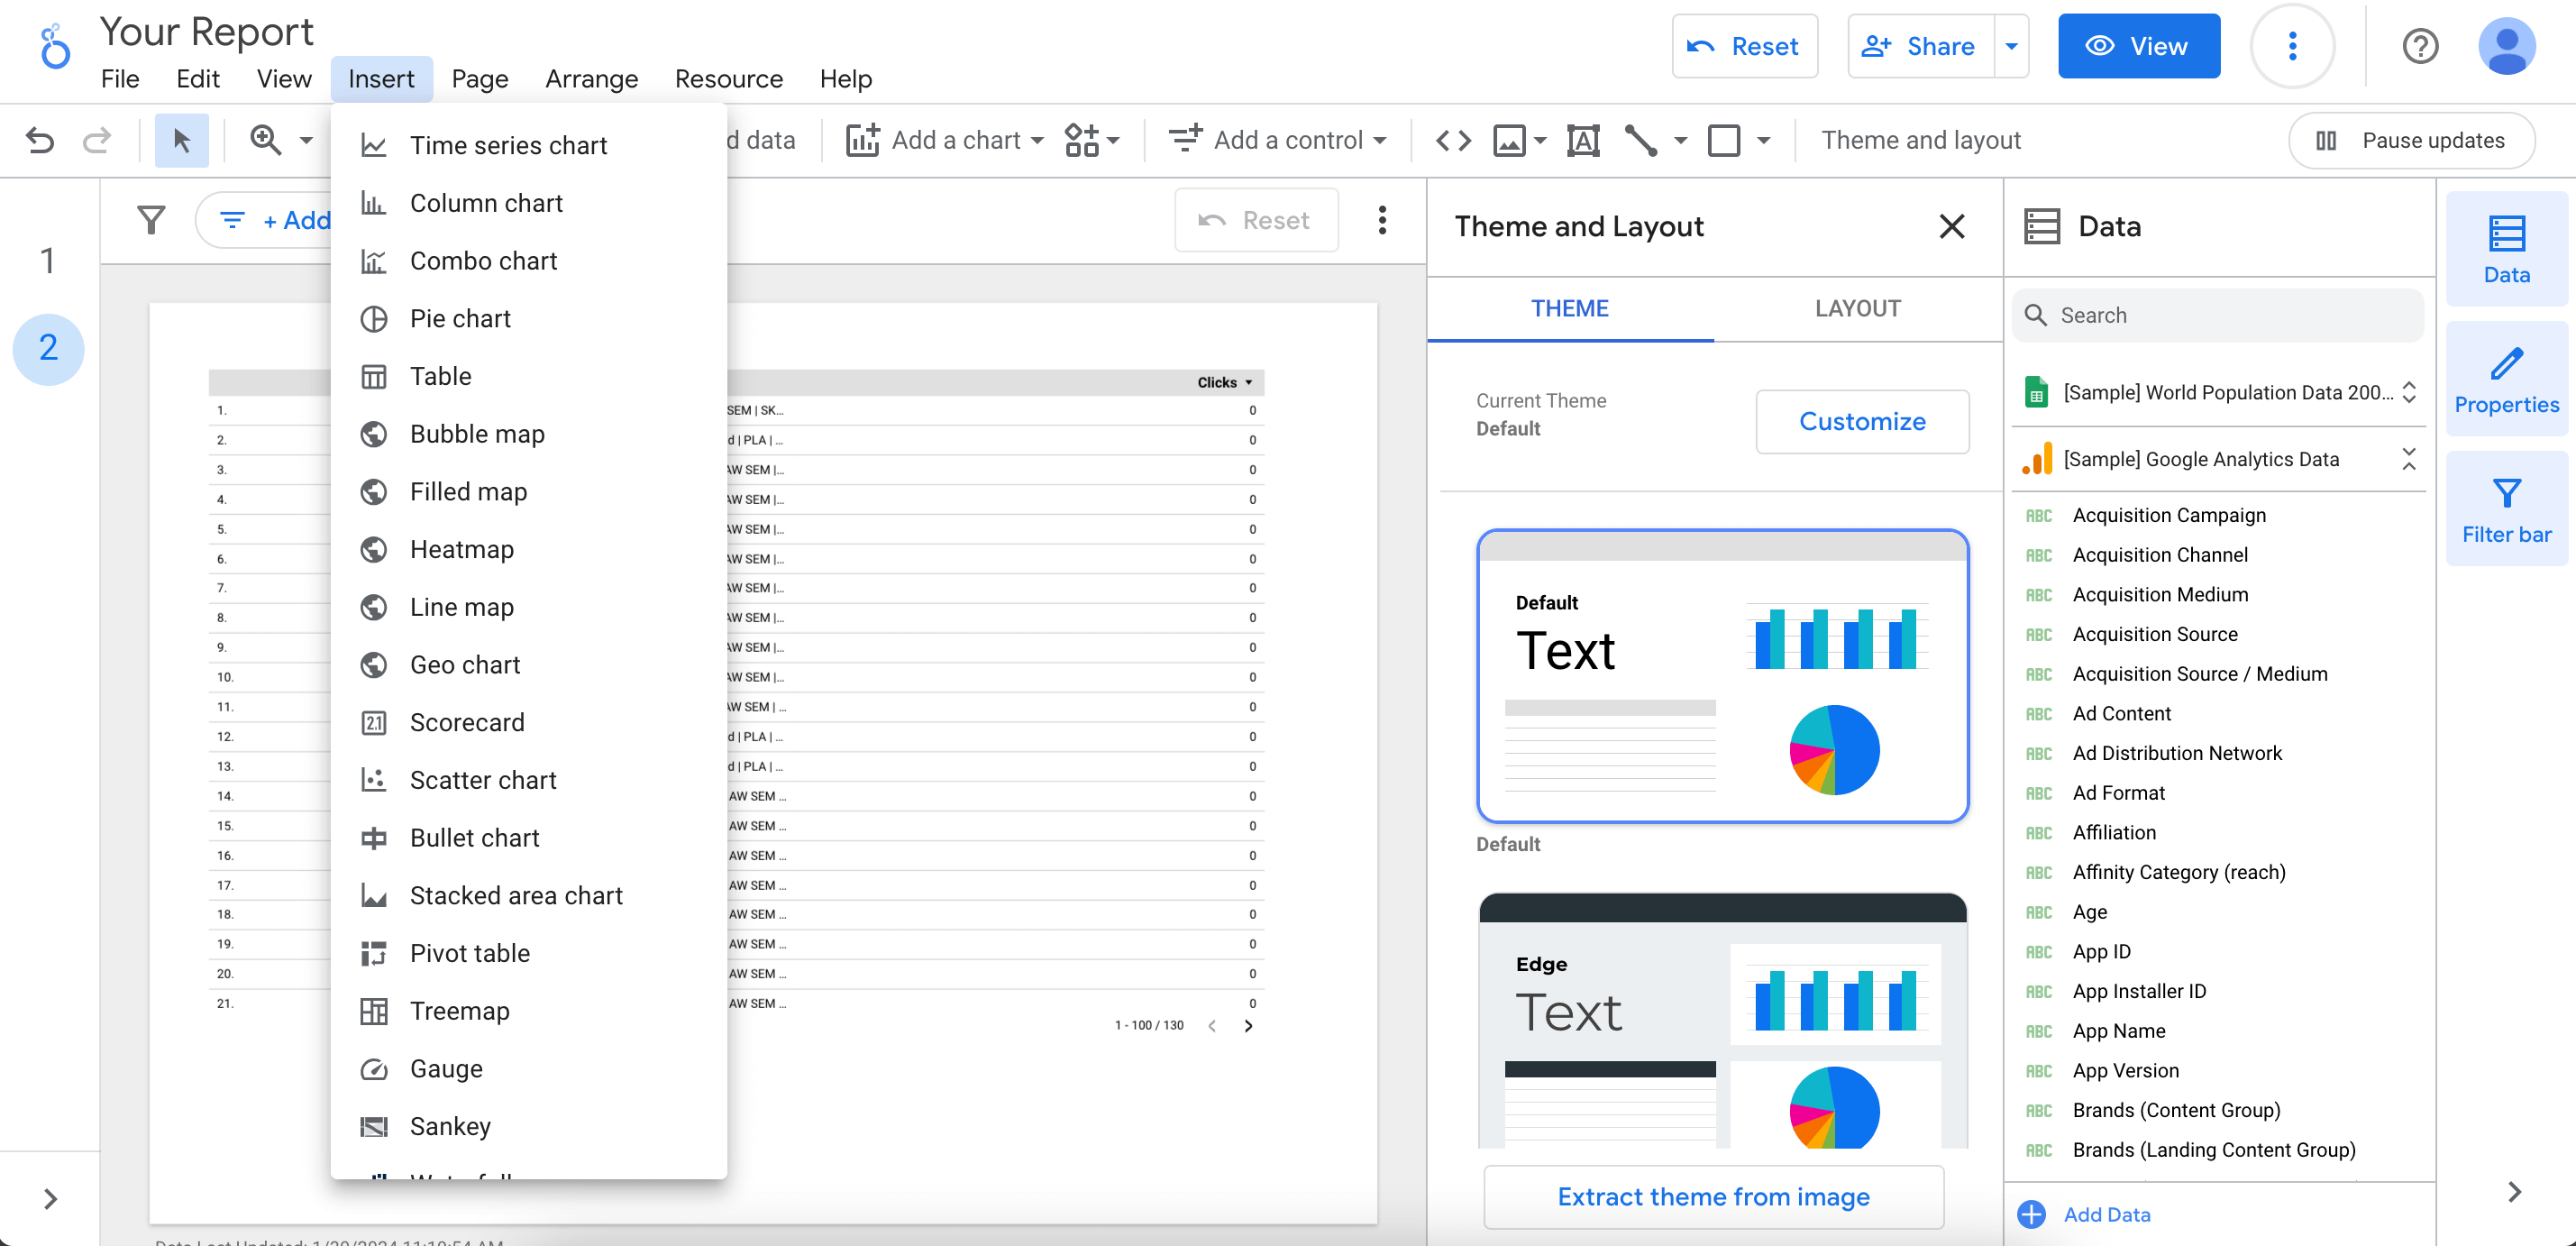Go to next table page arrow
Viewport: 2576px width, 1246px height.
[1247, 1025]
